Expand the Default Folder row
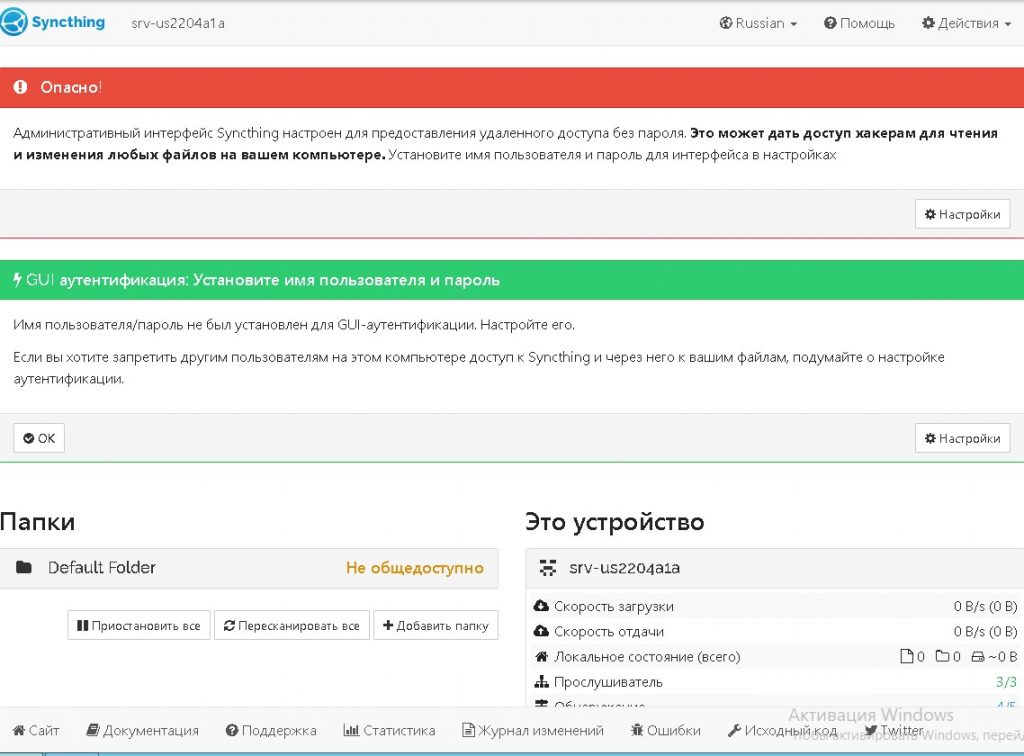Screen dimensions: 1024x756 click(248, 568)
